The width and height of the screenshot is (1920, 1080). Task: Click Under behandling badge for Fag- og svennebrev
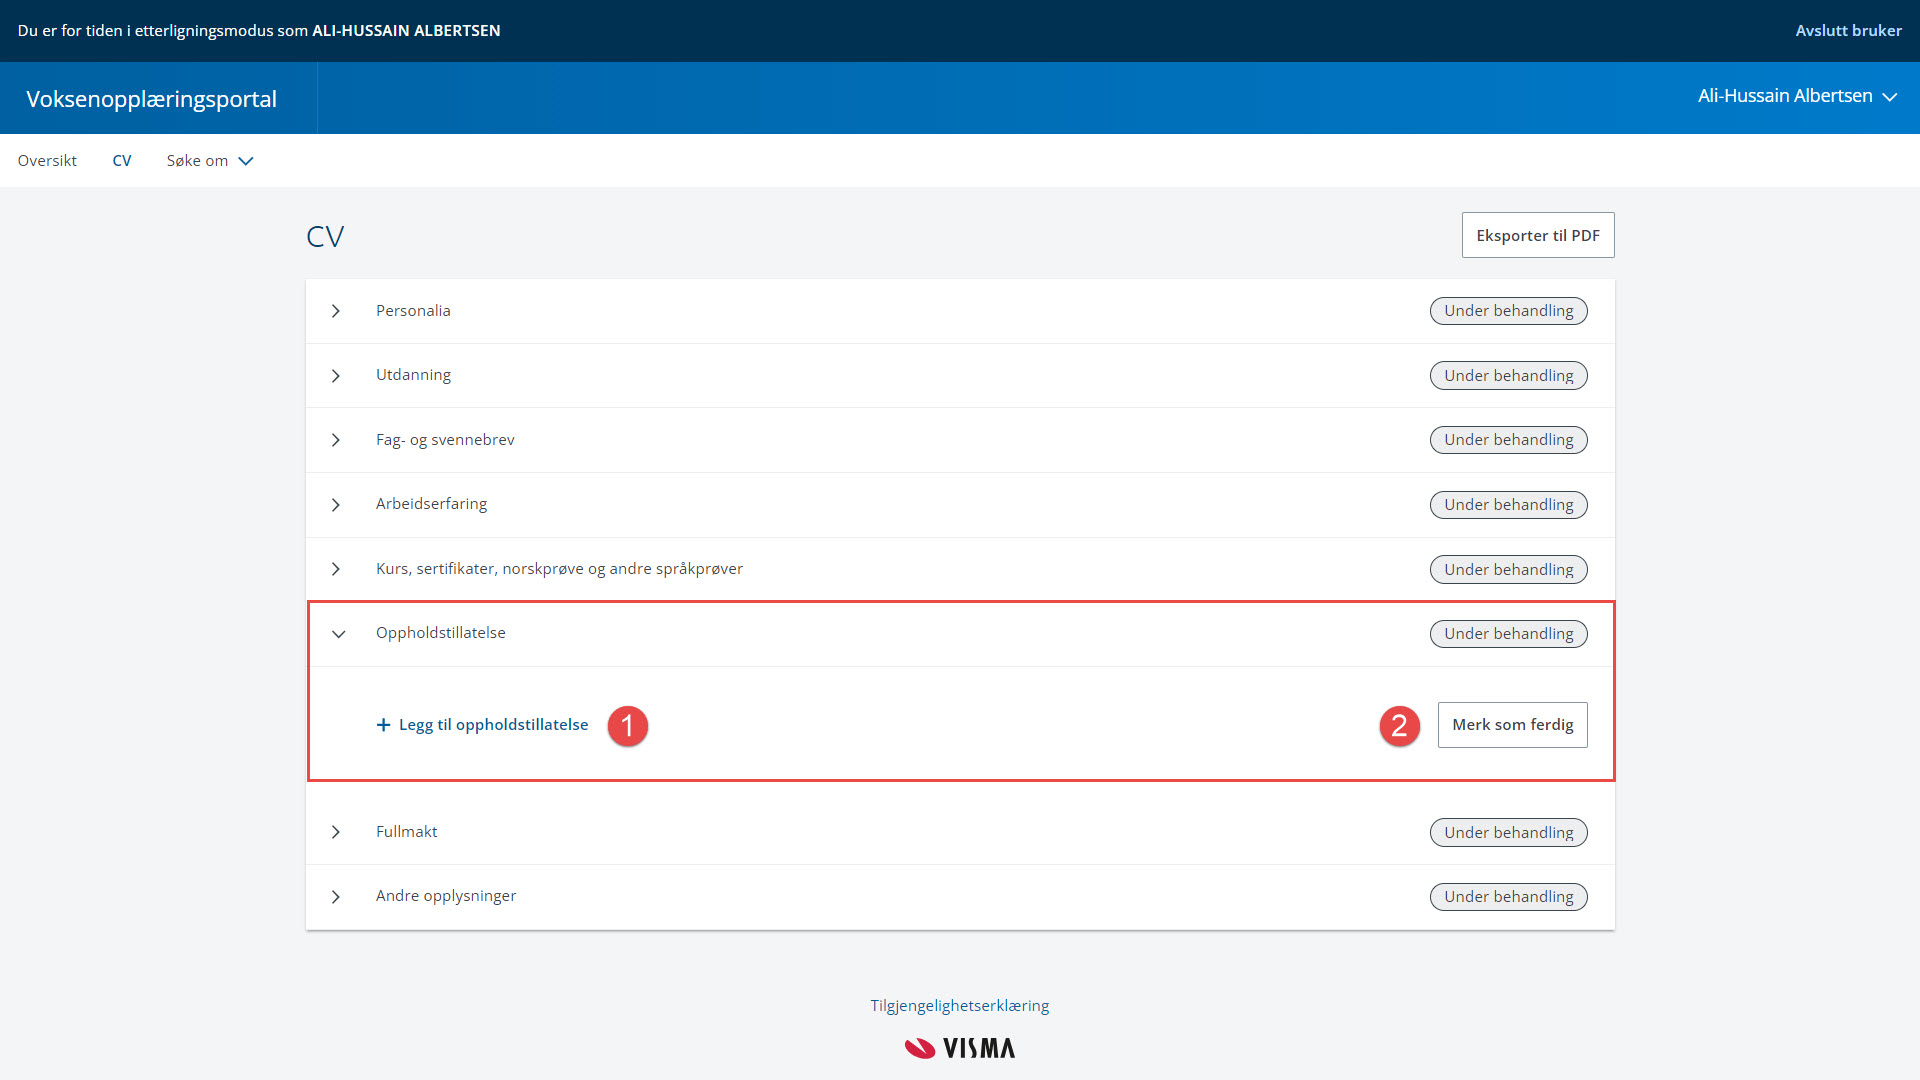(1509, 440)
